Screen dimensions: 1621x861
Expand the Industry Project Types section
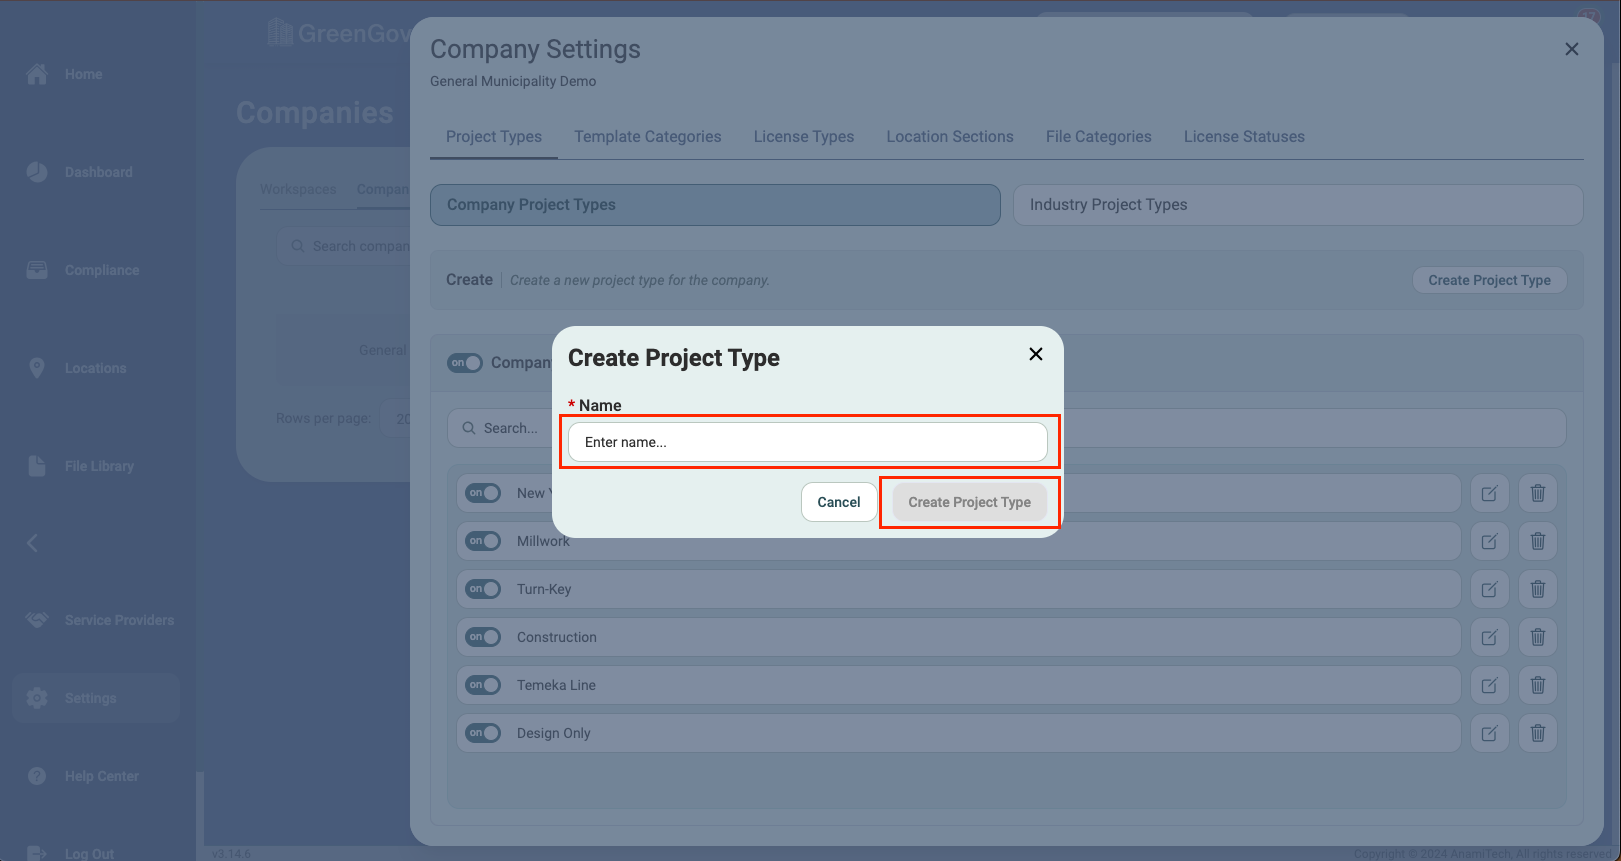click(1297, 205)
